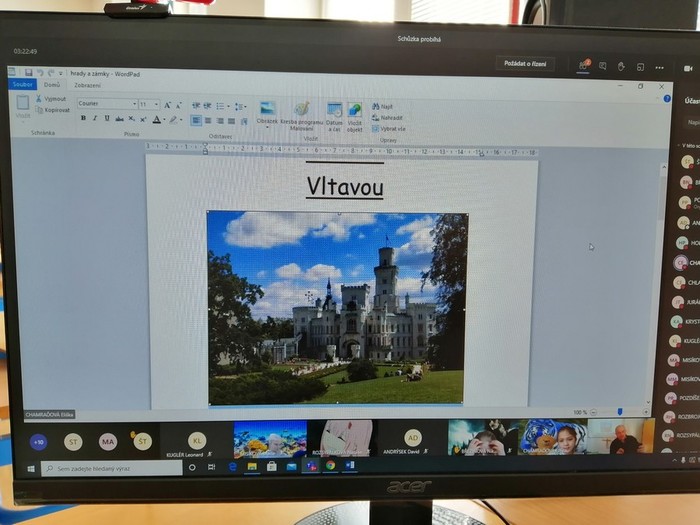The height and width of the screenshot is (525, 700).
Task: Open the line spacing dropdown
Action: [241, 107]
